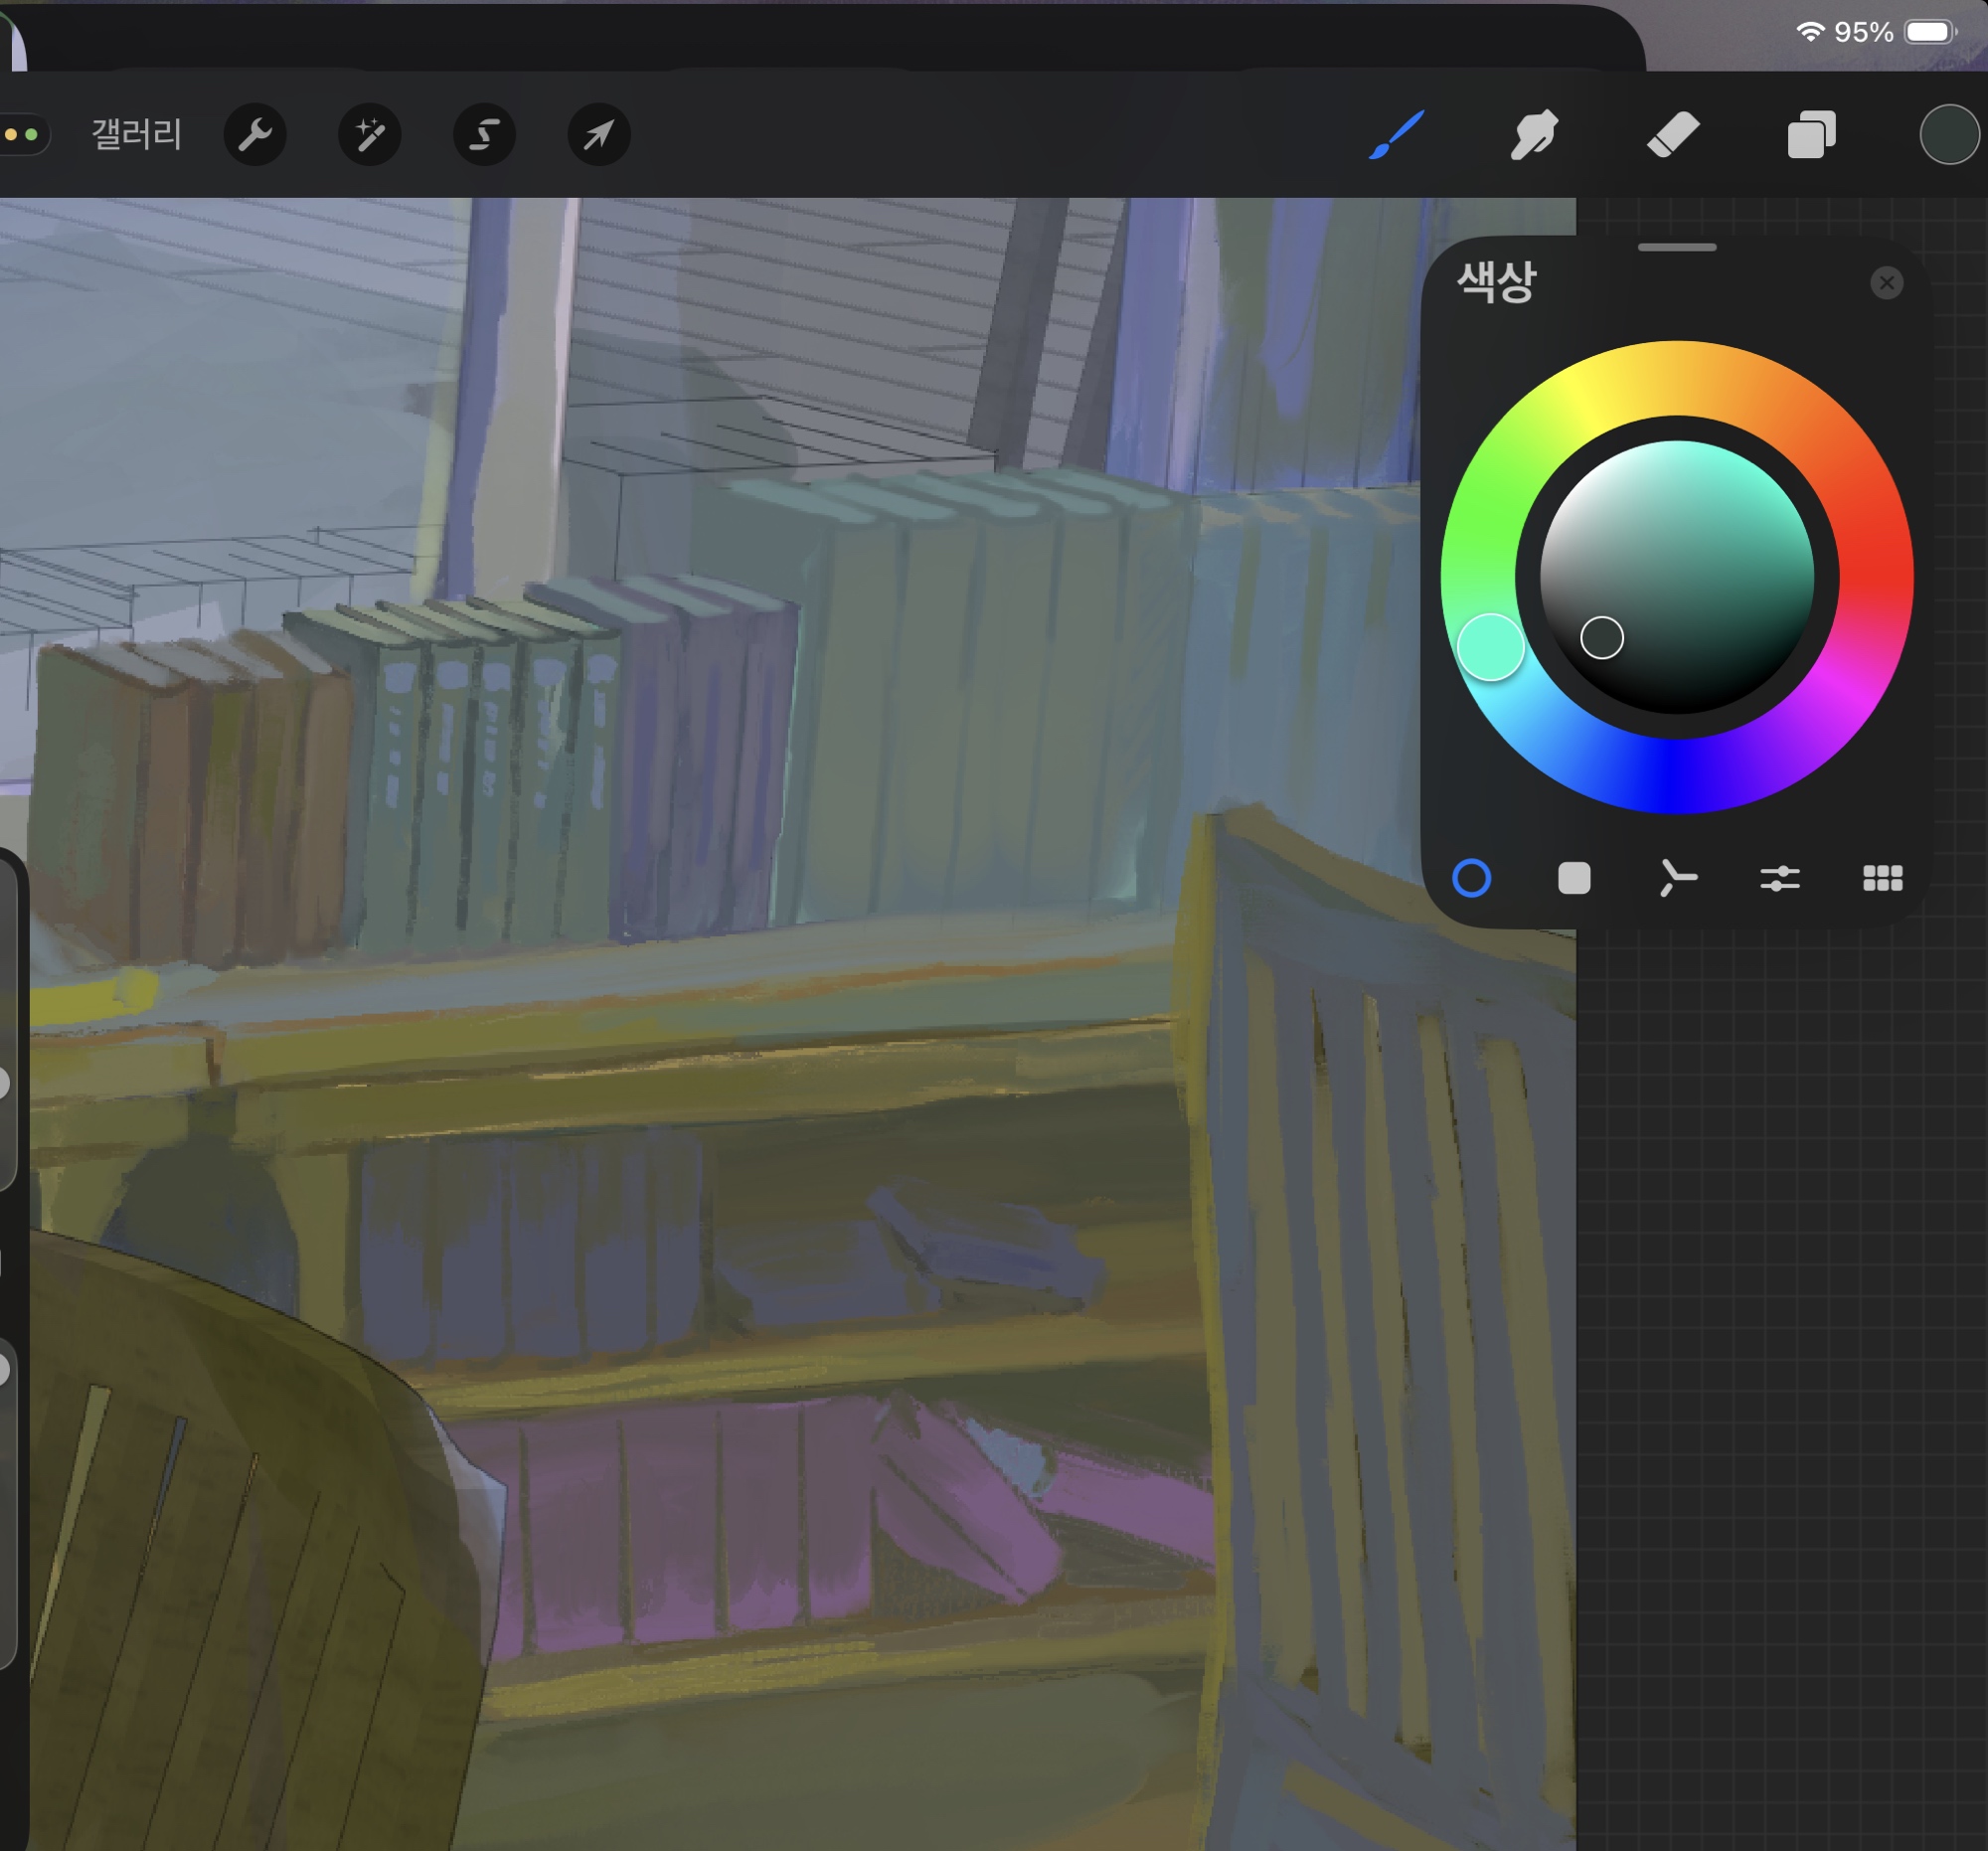
Task: Tap the active color circle in toolbar
Action: point(1948,134)
